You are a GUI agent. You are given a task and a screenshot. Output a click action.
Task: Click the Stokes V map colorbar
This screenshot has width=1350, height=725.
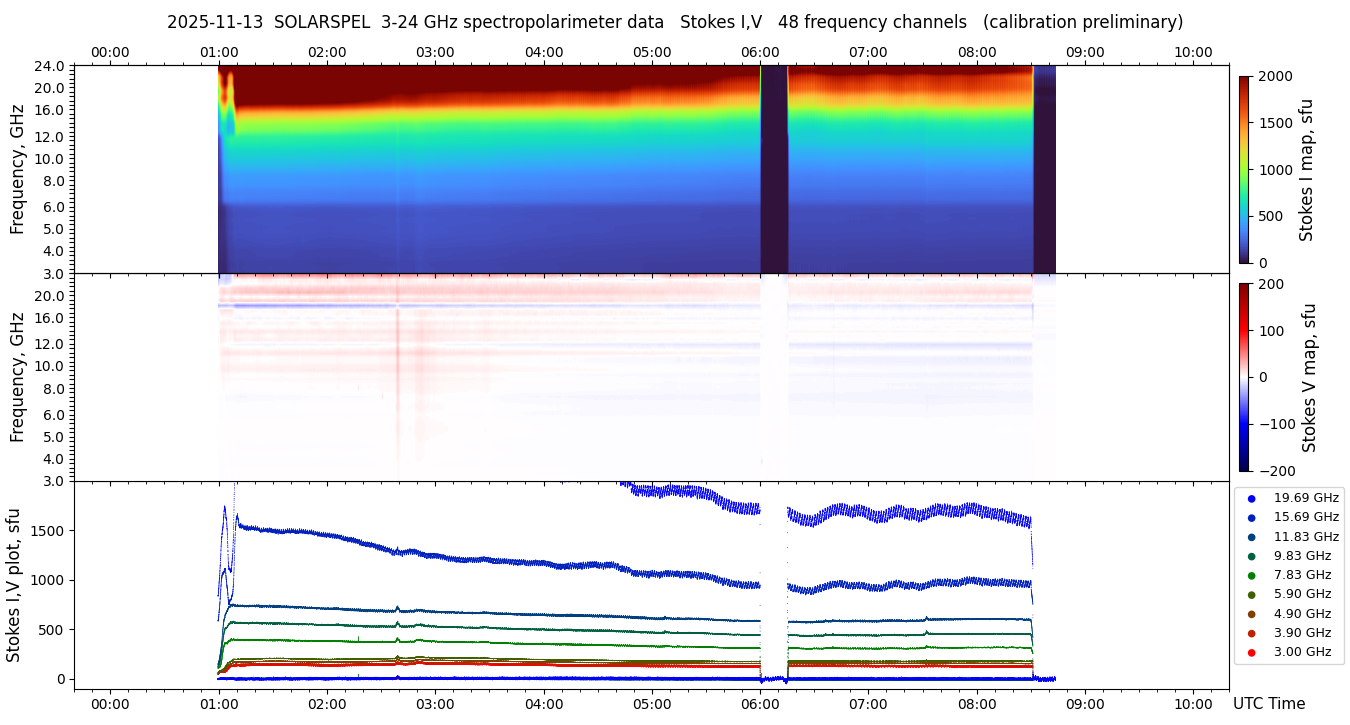pyautogui.click(x=1244, y=377)
